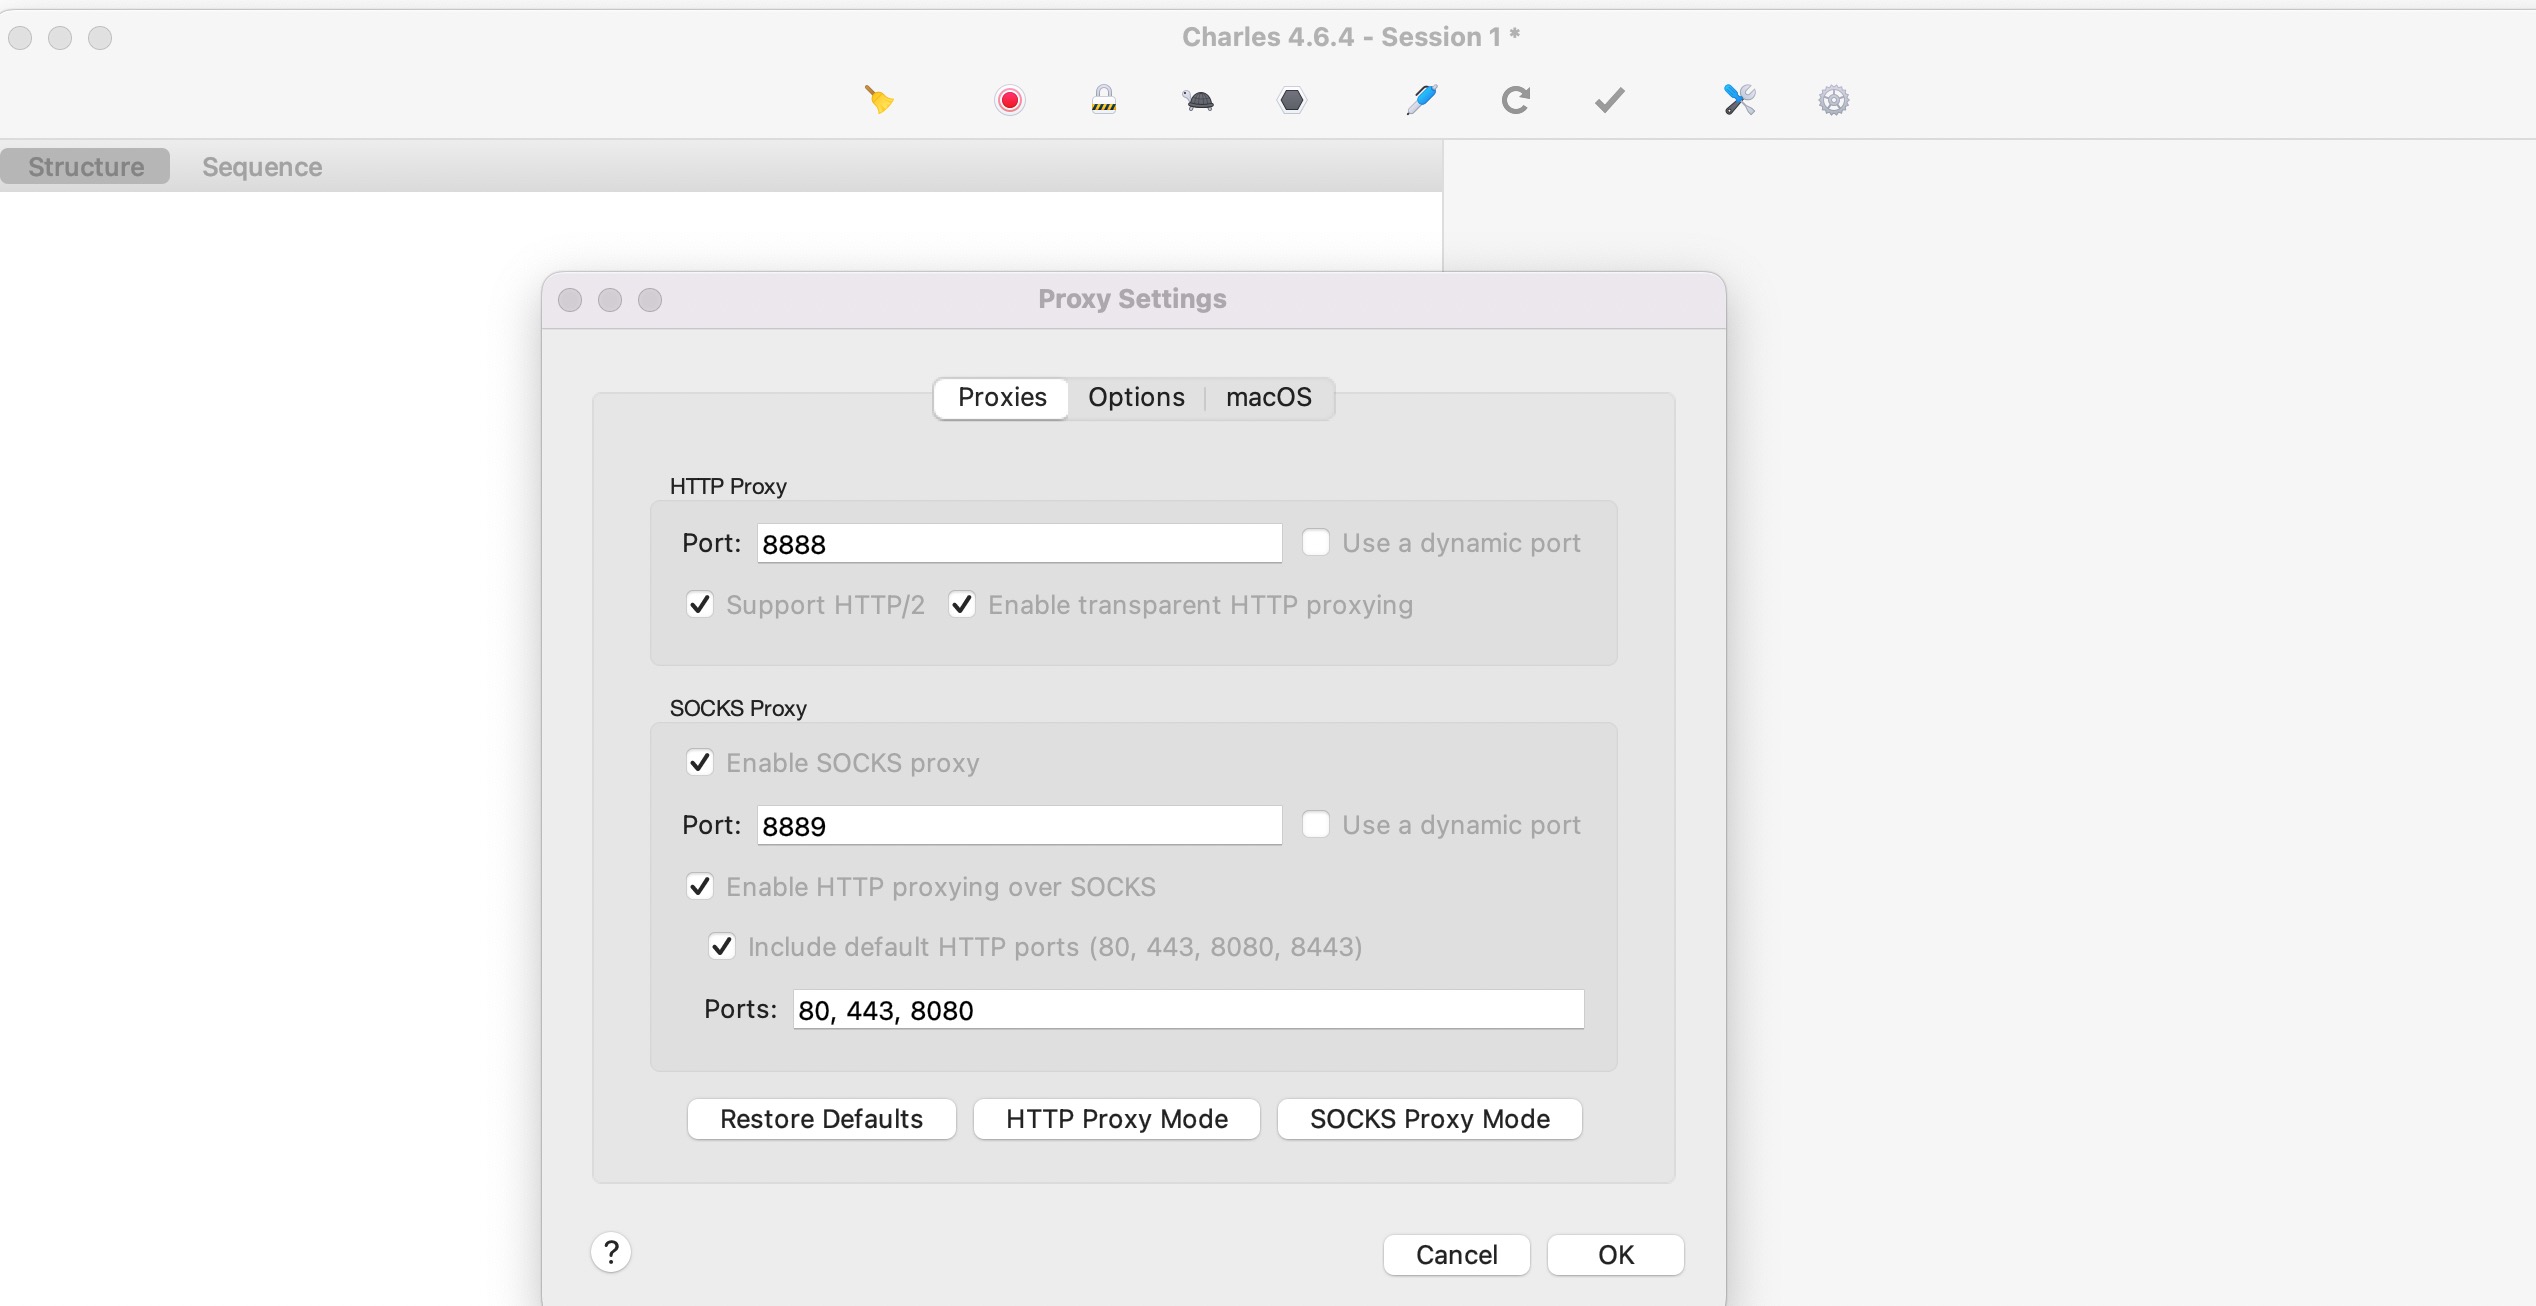The image size is (2536, 1306).
Task: Toggle the hexagon breakpoints icon
Action: [x=1292, y=100]
